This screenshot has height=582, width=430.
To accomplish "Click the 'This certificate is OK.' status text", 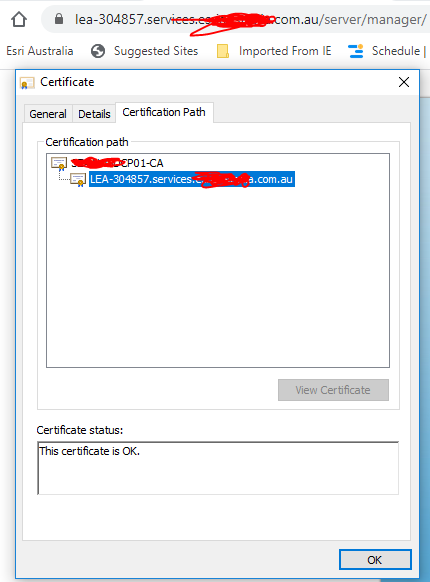I will click(89, 451).
